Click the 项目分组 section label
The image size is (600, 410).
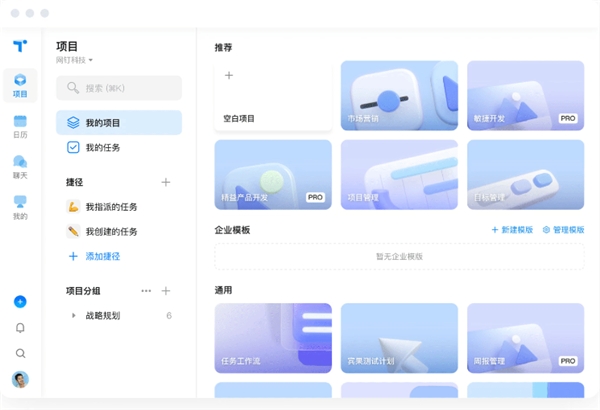[x=83, y=291]
